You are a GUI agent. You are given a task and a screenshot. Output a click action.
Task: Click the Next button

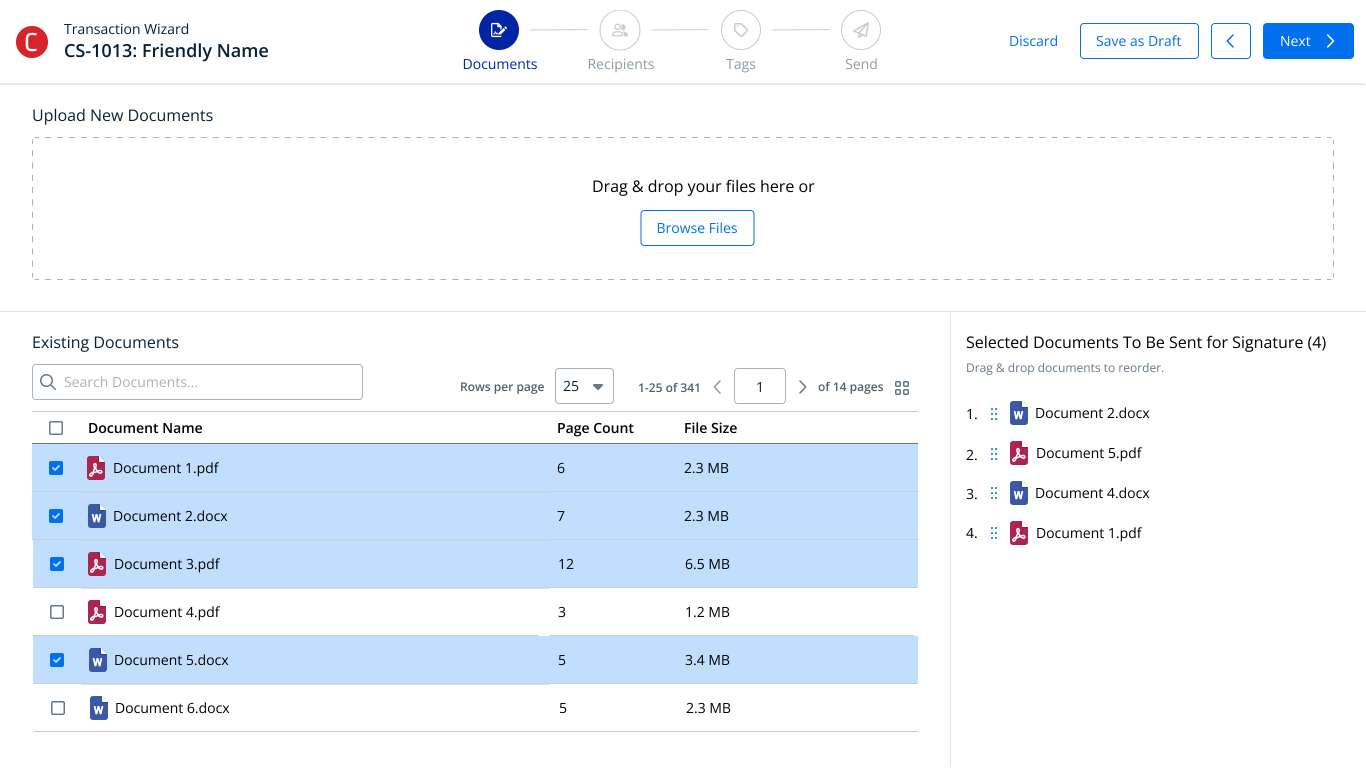coord(1308,41)
